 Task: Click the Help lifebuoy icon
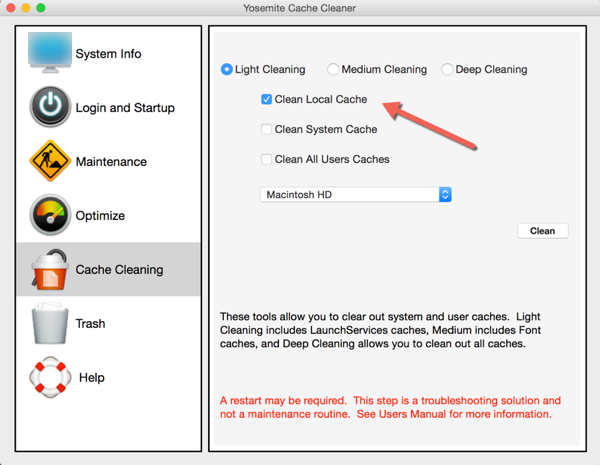pyautogui.click(x=50, y=377)
